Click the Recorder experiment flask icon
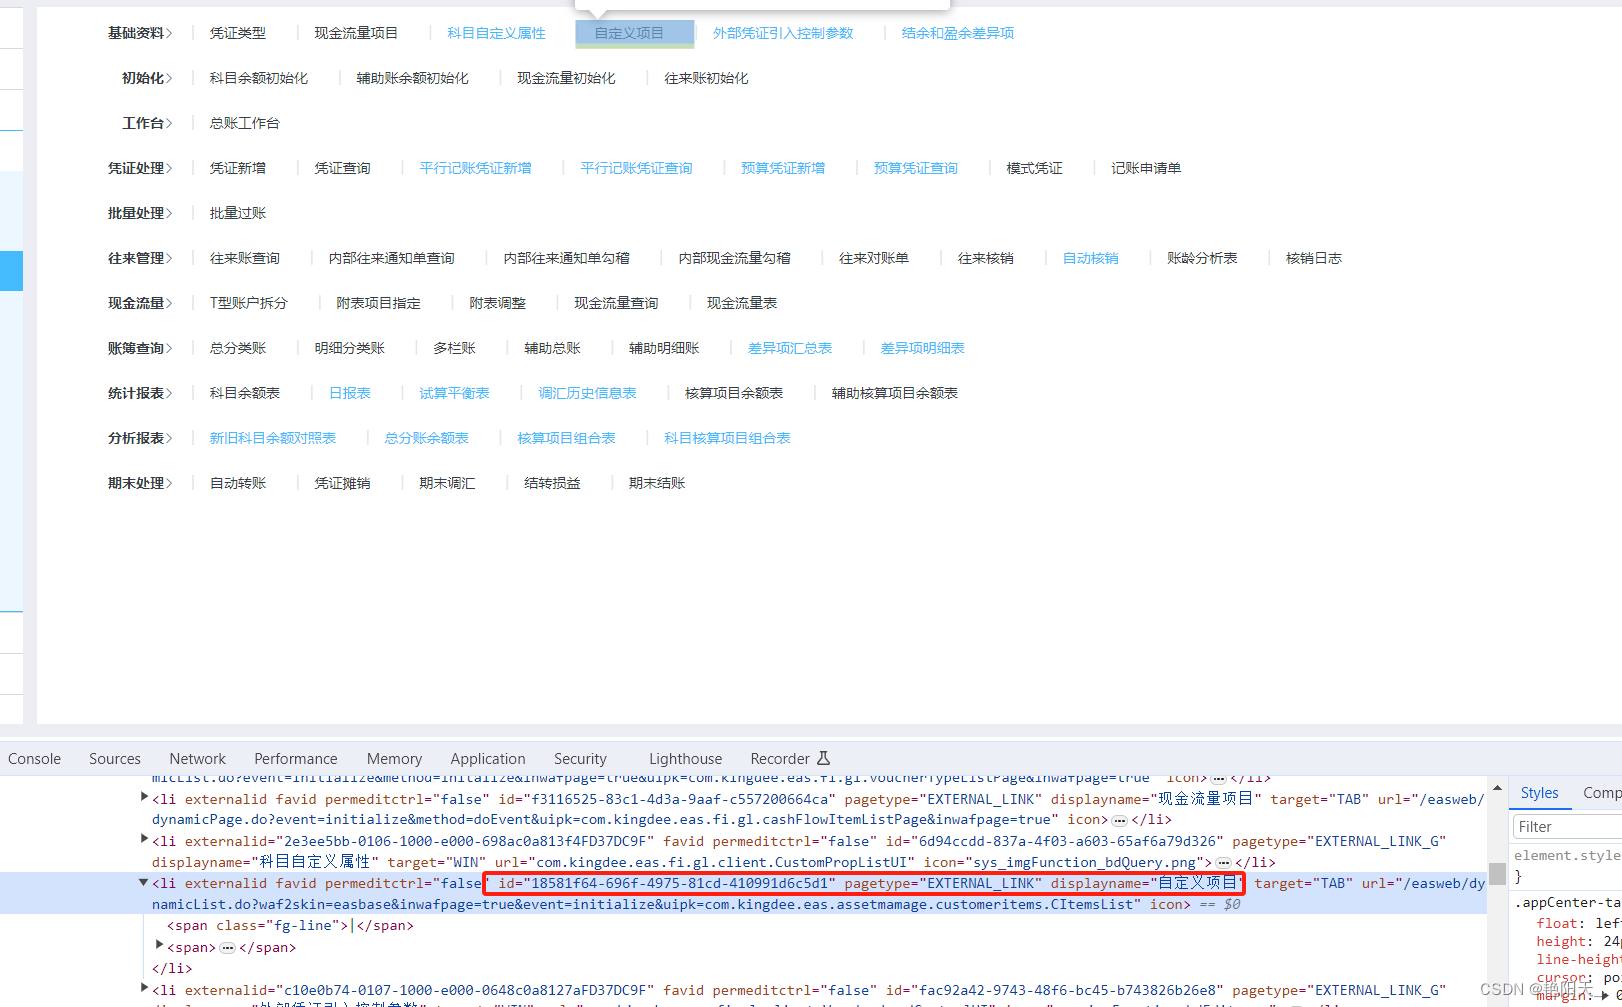The width and height of the screenshot is (1622, 1007). pyautogui.click(x=824, y=758)
